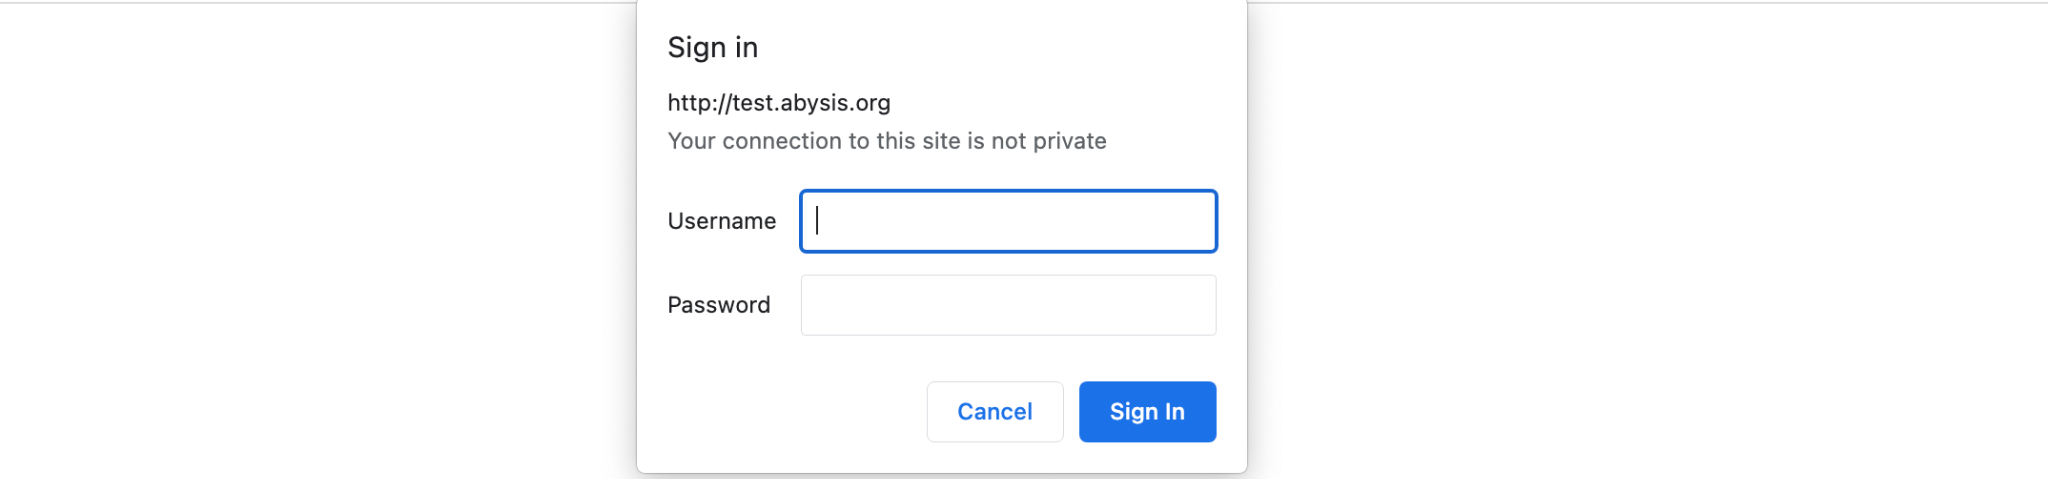Click the connection not private warning
Screen dimensions: 2048x479
(x=887, y=141)
